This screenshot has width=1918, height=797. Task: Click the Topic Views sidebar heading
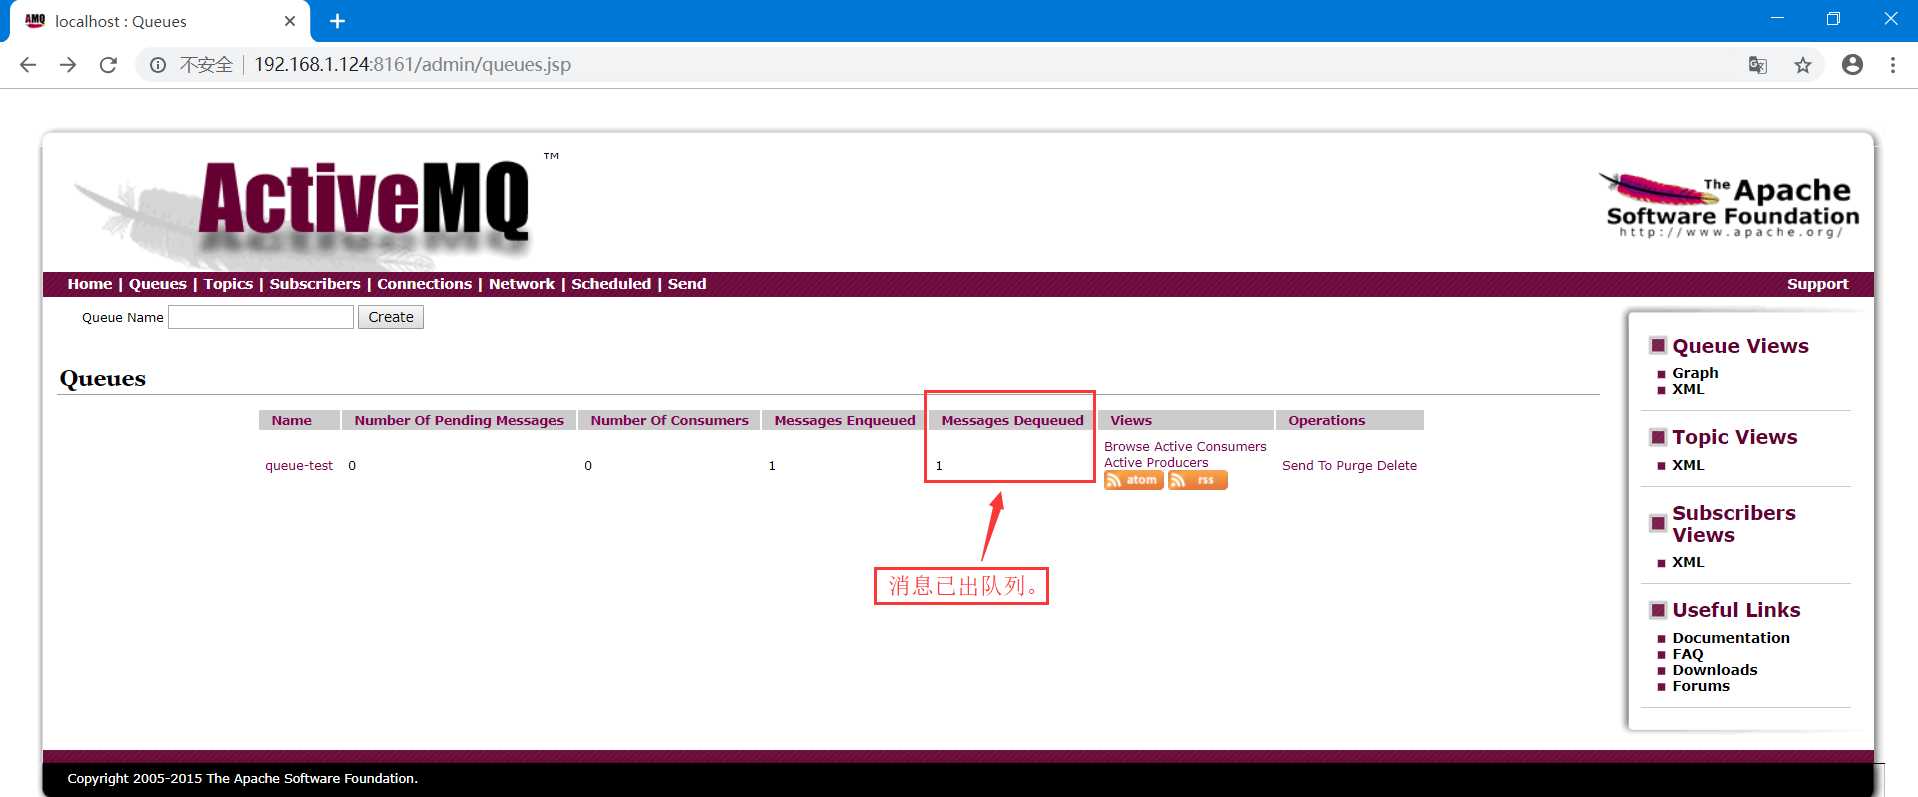[1734, 437]
